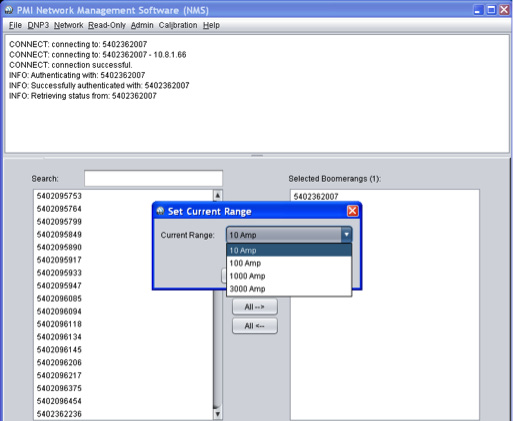The width and height of the screenshot is (513, 421).
Task: Click log line 'INFO: Authenticating with: 5402362007'
Action: click(77, 75)
